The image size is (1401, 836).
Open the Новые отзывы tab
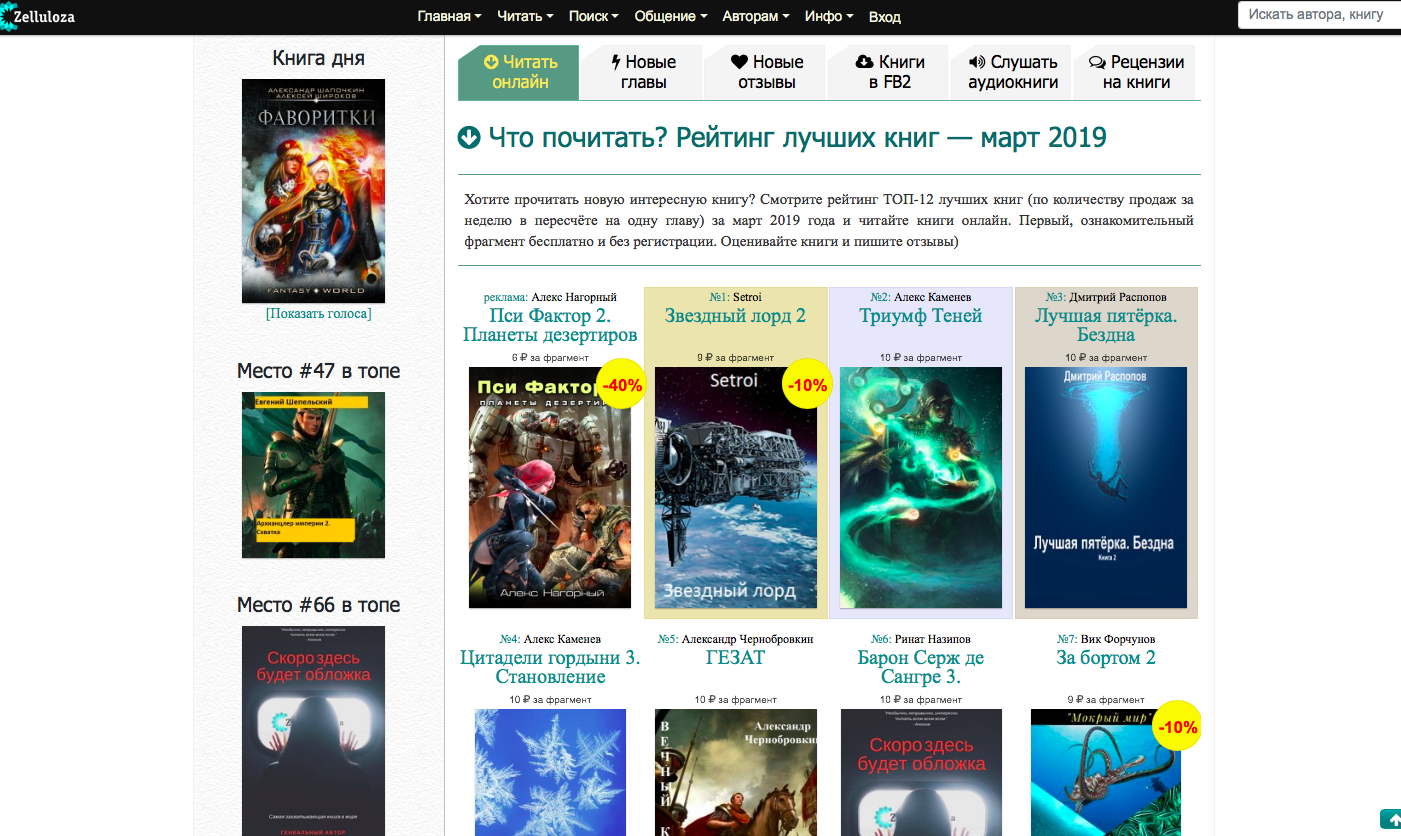coord(767,72)
